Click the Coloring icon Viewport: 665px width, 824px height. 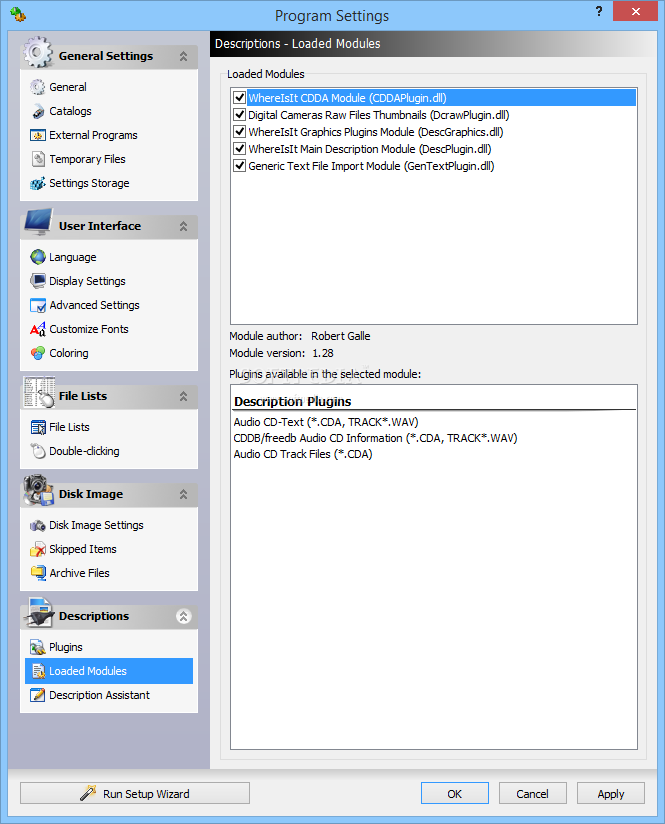[x=37, y=353]
